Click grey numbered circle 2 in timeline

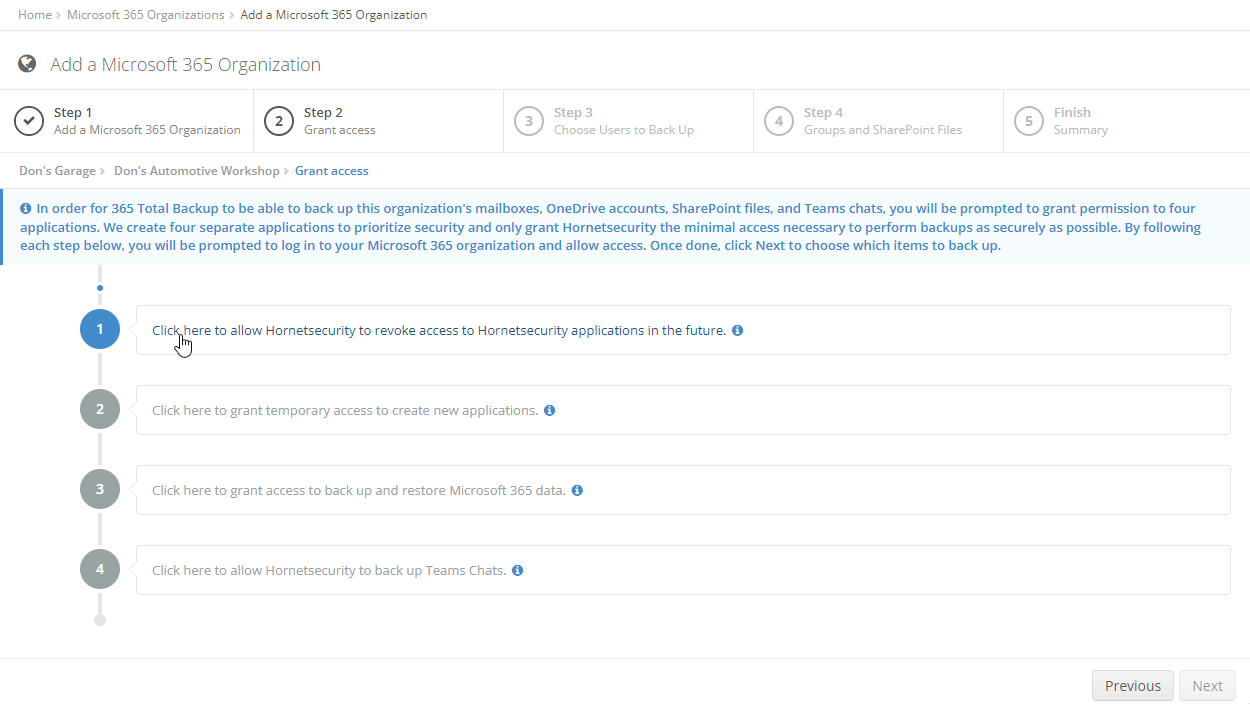click(100, 409)
